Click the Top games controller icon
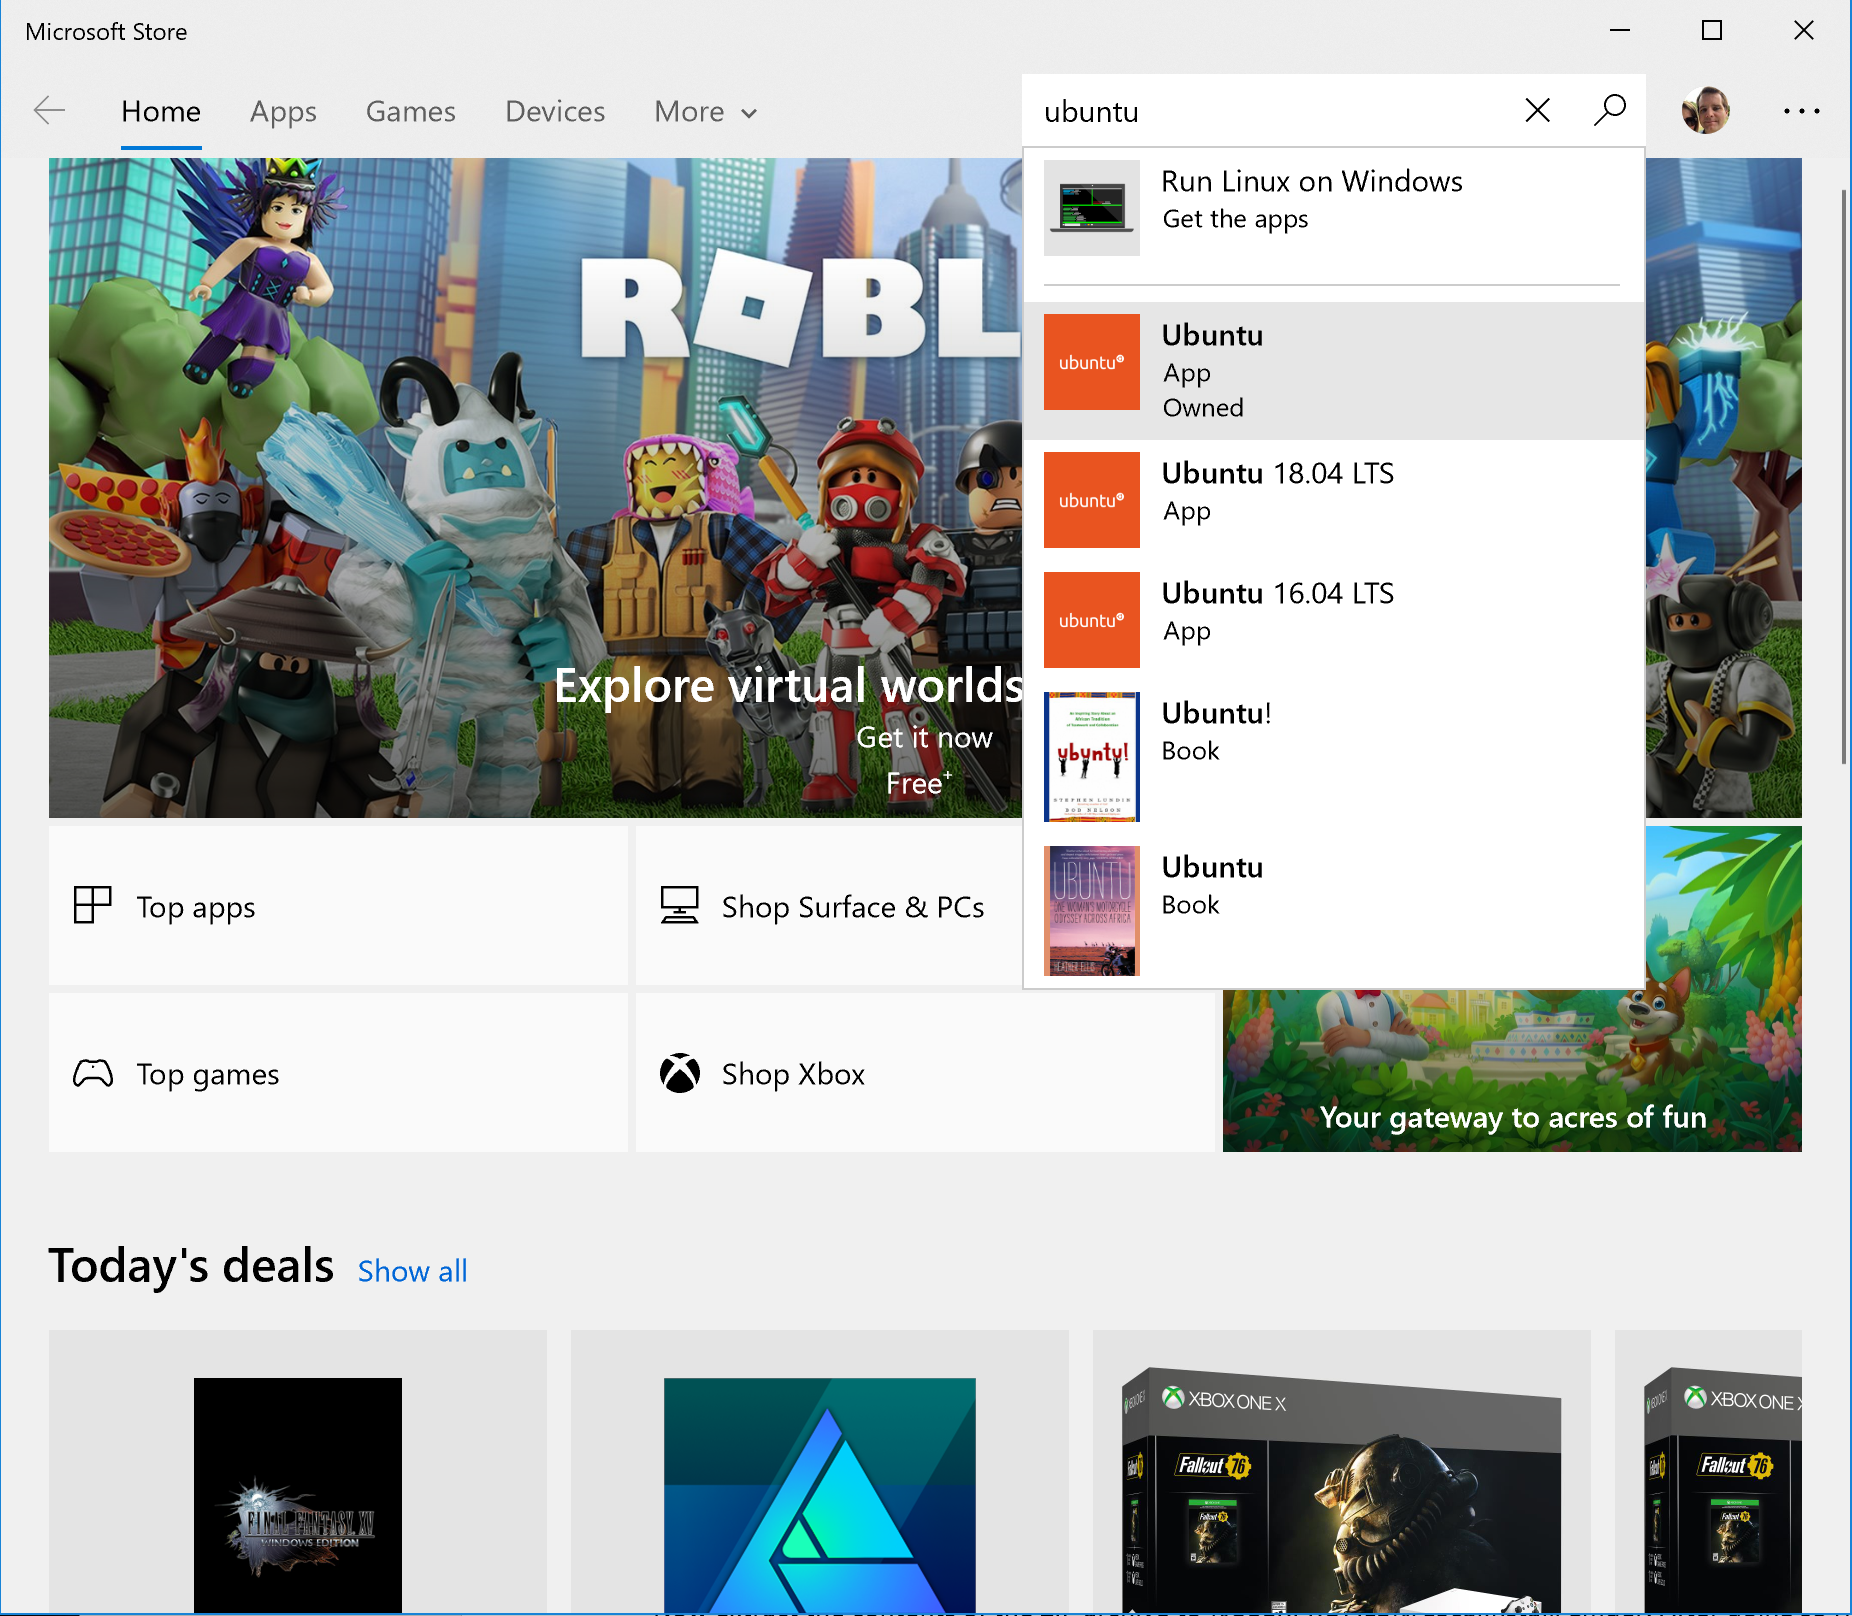 93,1073
